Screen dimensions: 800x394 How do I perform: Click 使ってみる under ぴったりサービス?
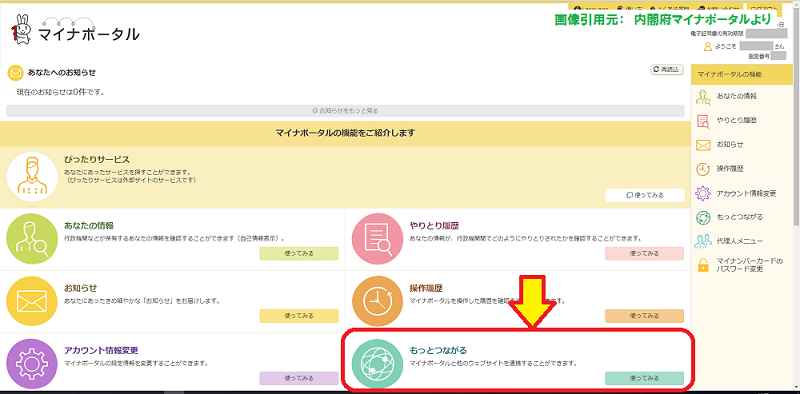[x=645, y=195]
